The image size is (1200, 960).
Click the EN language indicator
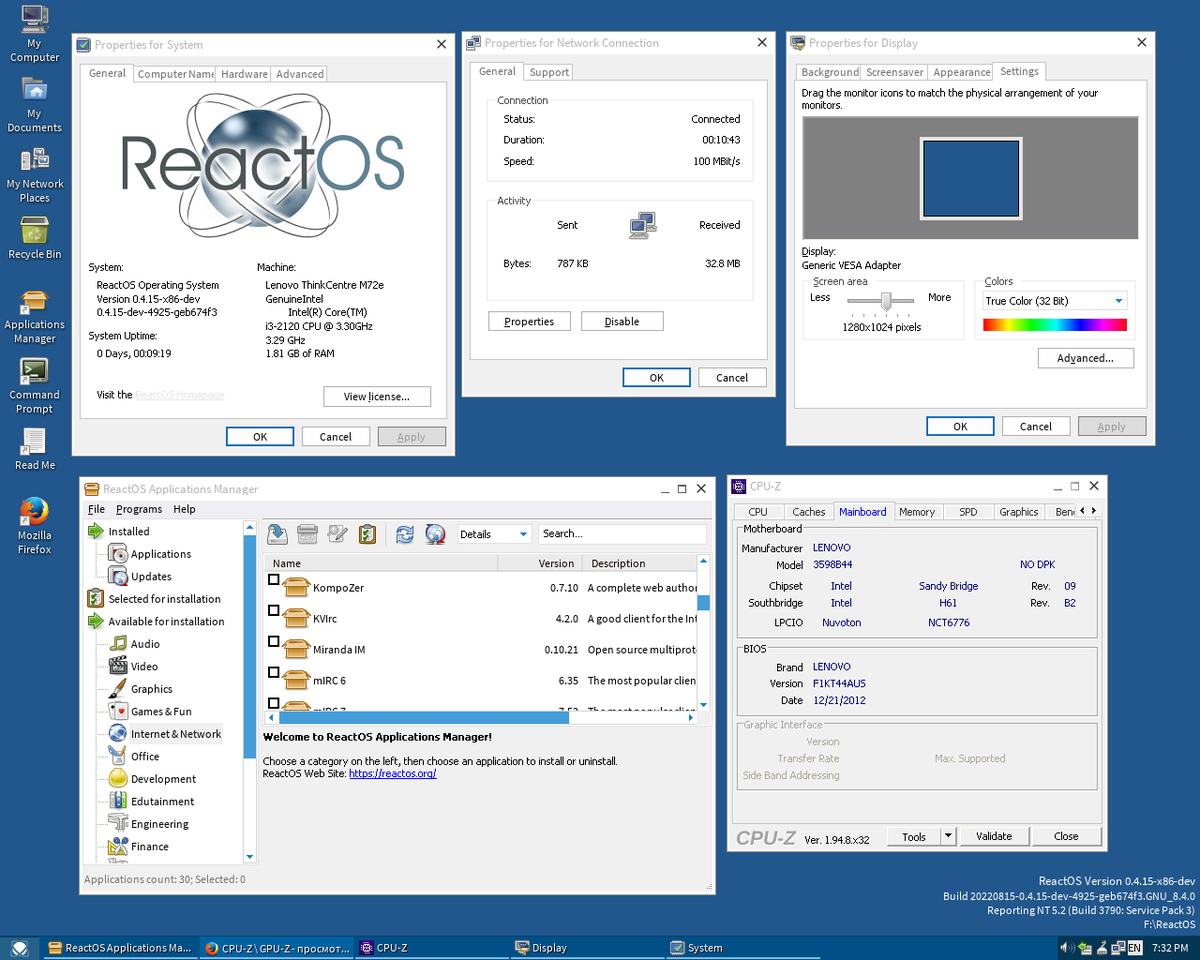coord(1134,947)
